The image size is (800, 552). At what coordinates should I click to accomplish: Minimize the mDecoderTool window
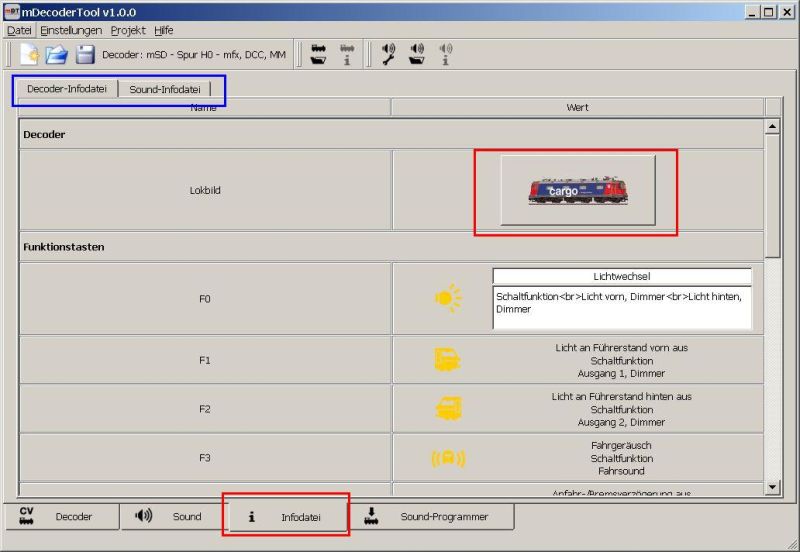[x=752, y=12]
